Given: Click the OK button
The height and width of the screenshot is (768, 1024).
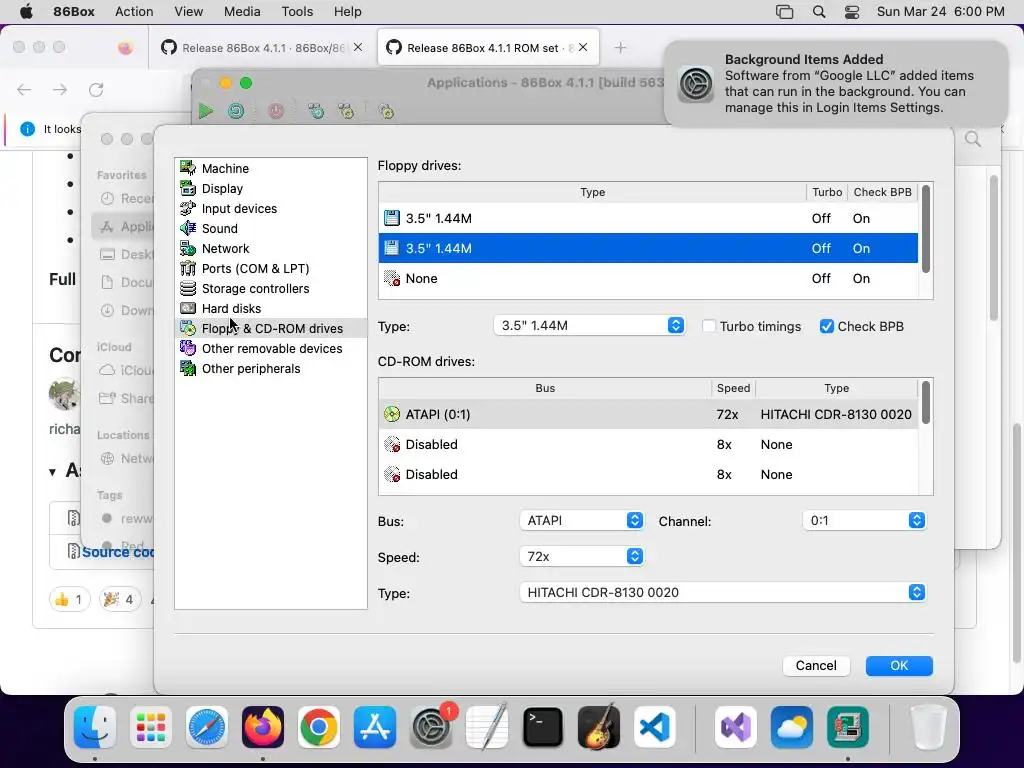Looking at the screenshot, I should click(x=899, y=665).
